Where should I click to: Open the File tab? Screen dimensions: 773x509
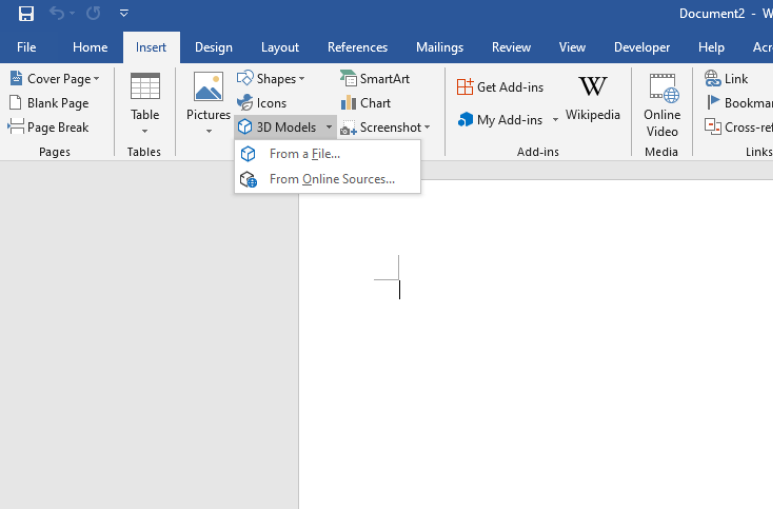coord(26,47)
